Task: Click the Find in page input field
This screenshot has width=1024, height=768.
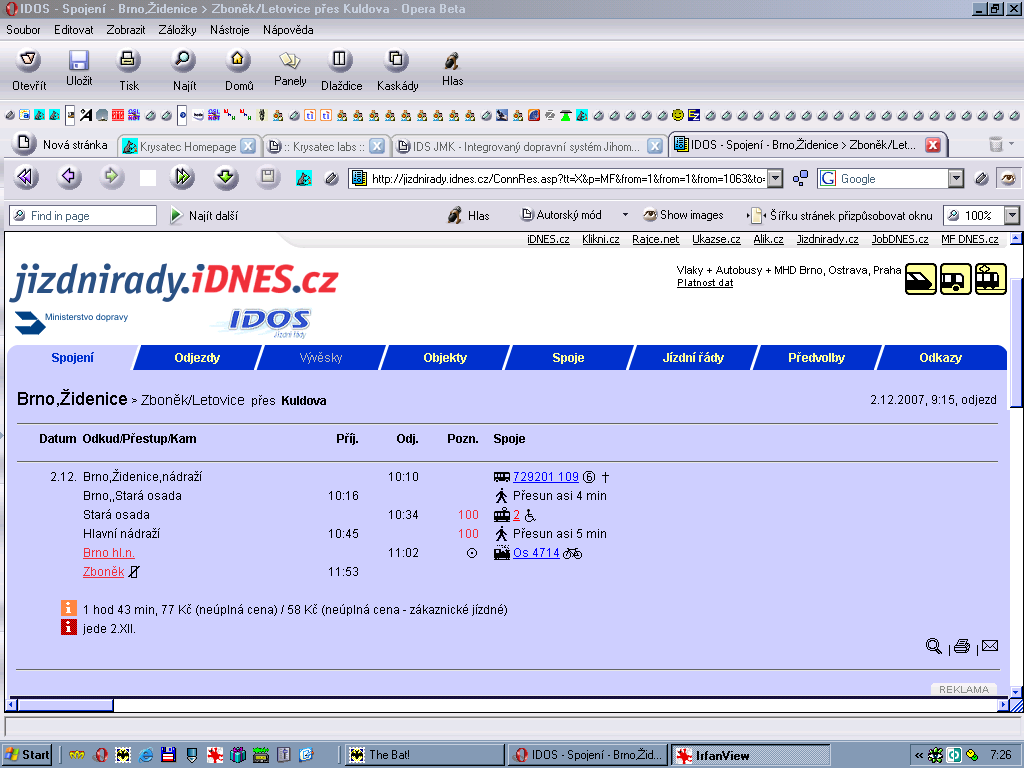Action: tap(83, 216)
